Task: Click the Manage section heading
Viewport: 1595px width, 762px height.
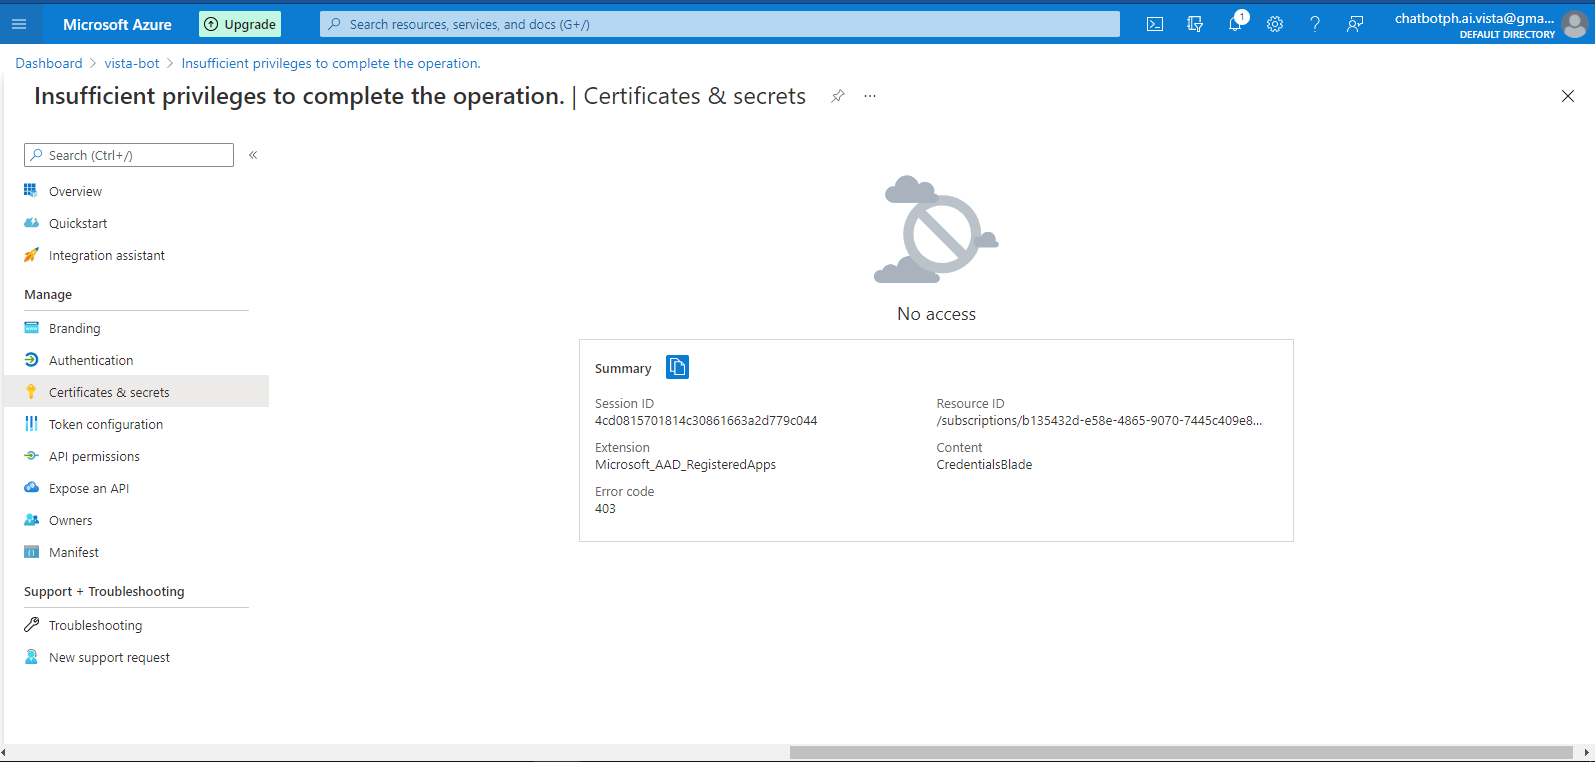Action: (48, 295)
